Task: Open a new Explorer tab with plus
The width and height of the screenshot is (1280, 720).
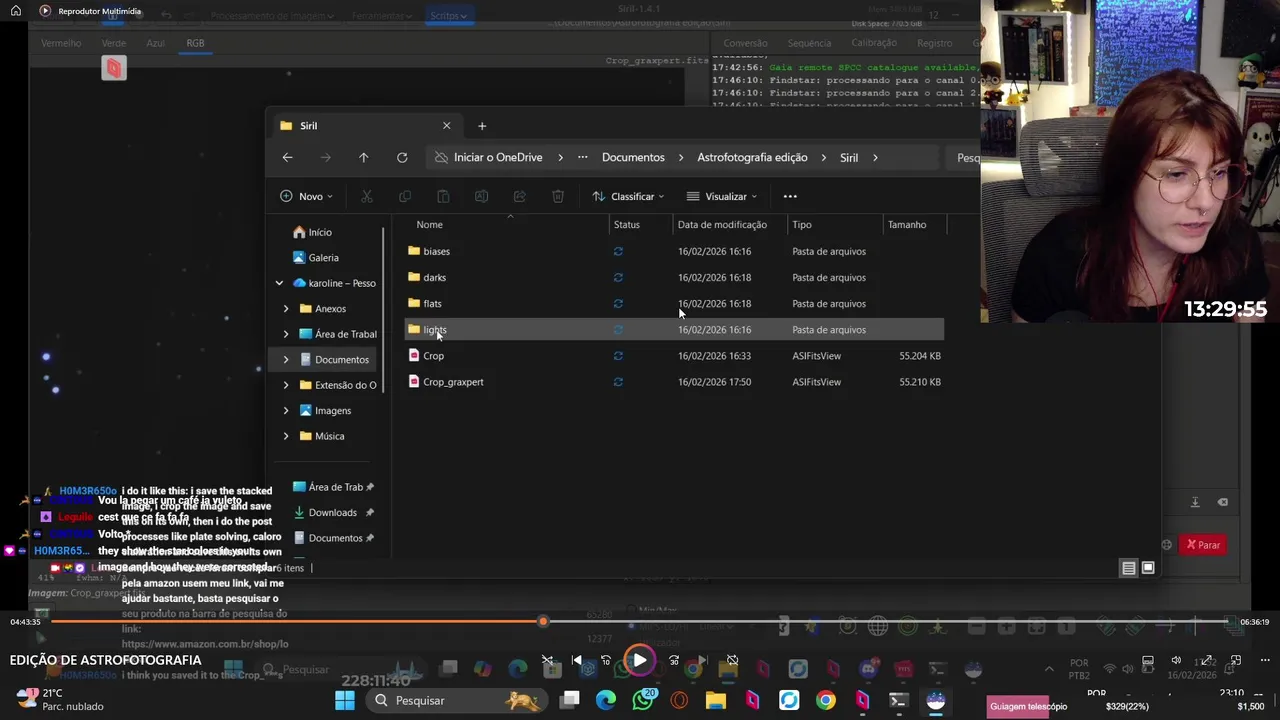Action: click(482, 126)
